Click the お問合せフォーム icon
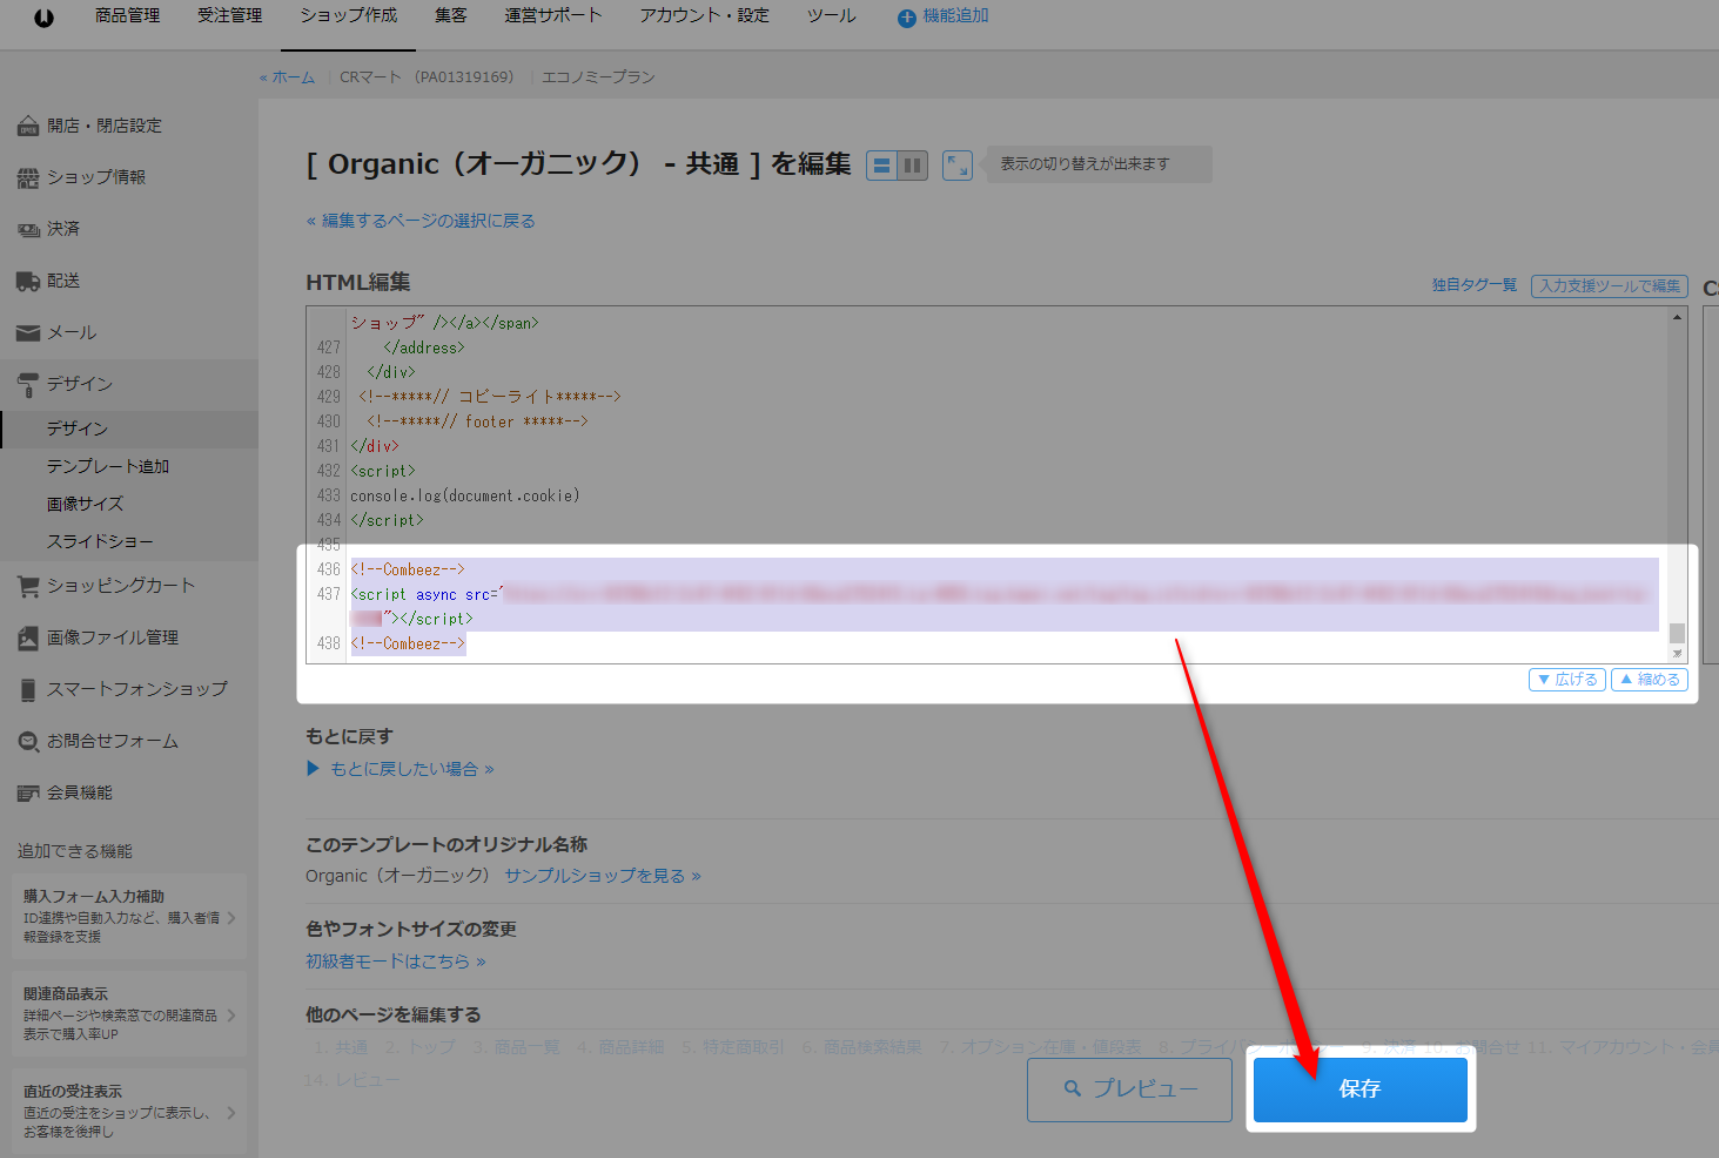This screenshot has height=1158, width=1719. click(x=28, y=742)
